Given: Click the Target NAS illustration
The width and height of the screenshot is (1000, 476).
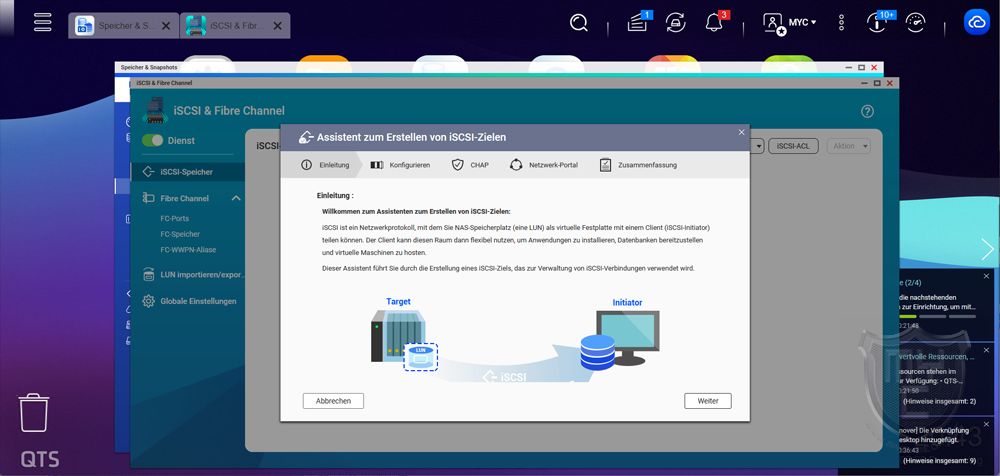Looking at the screenshot, I should [x=403, y=339].
